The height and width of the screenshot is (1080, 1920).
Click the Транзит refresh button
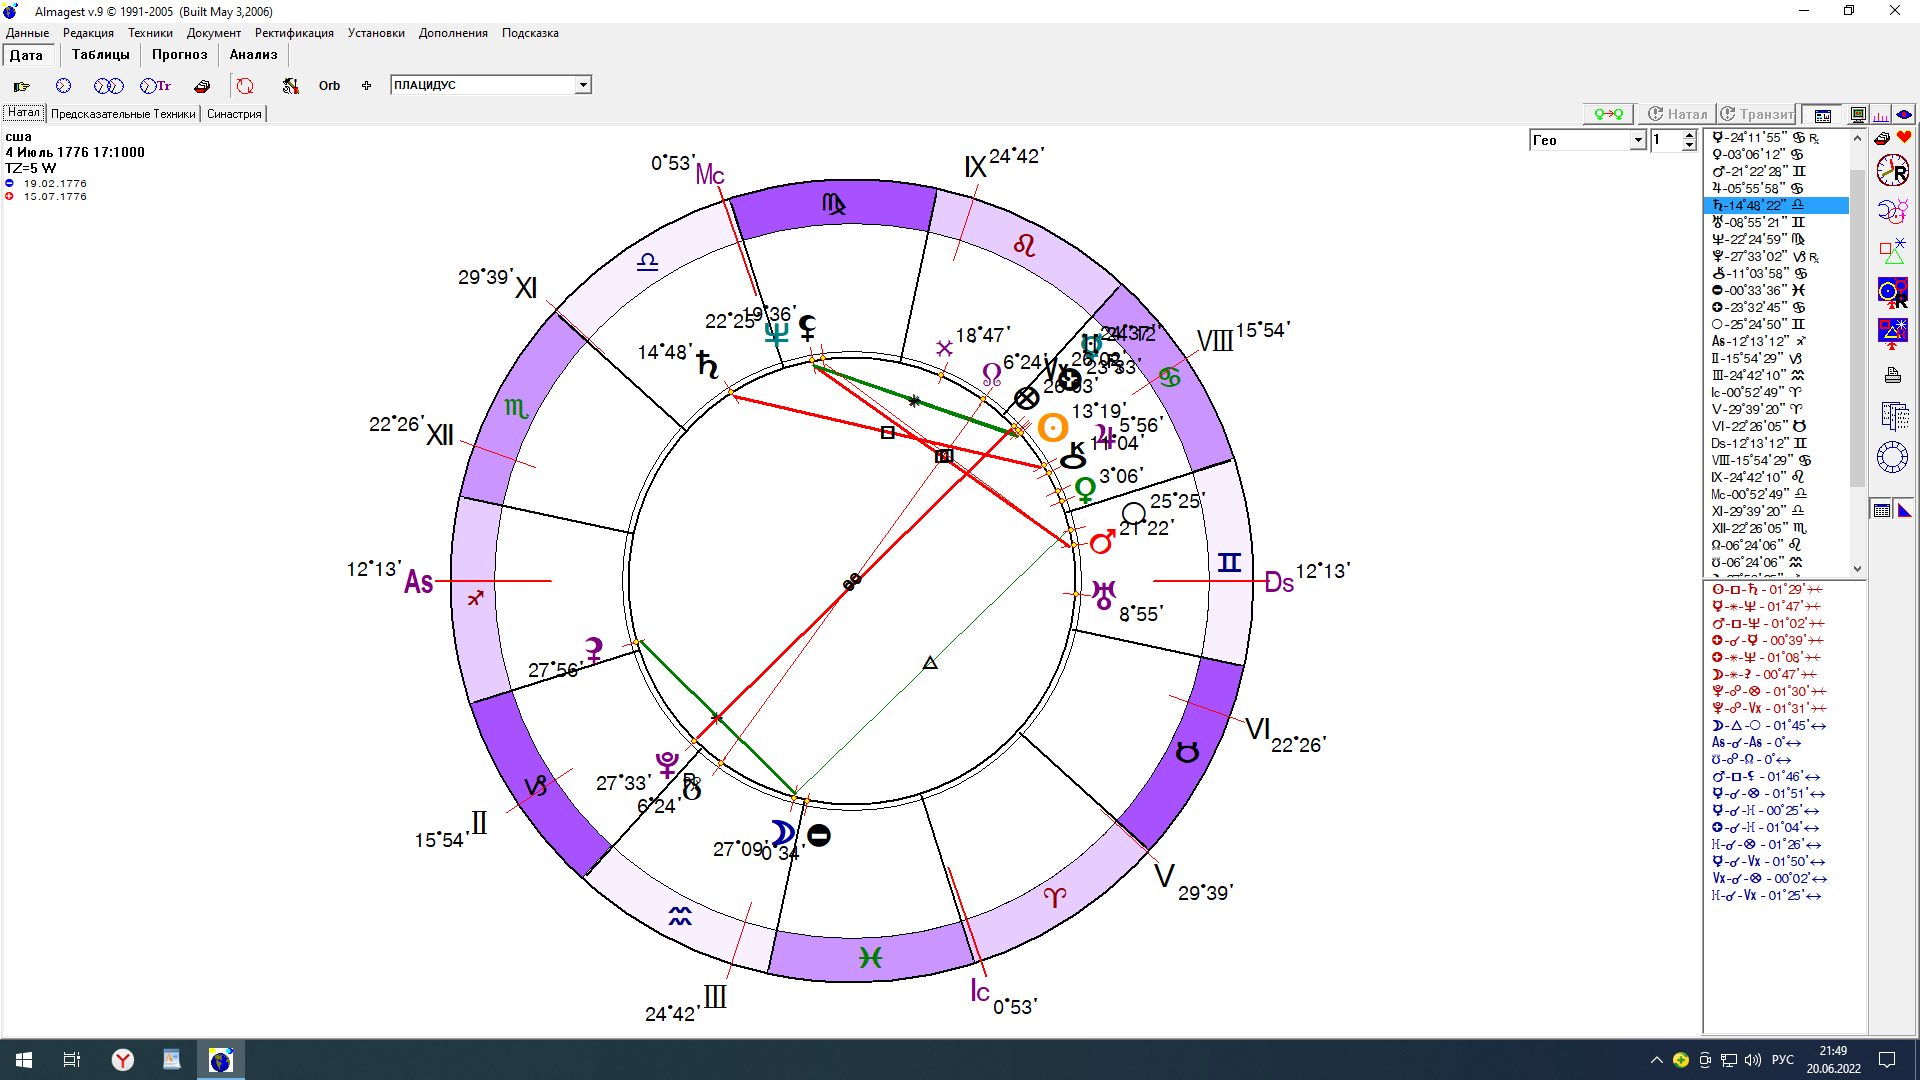[x=1756, y=114]
